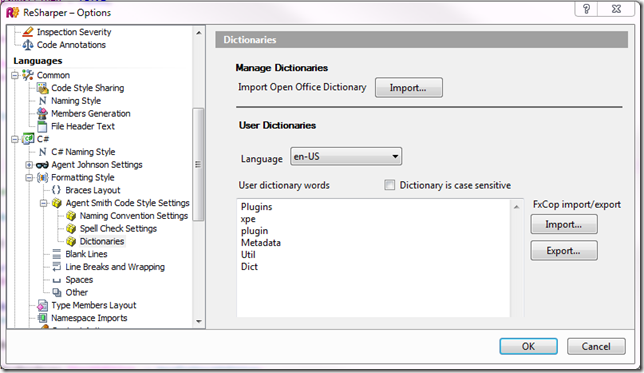Toggle Dictionary is case sensitive checkbox
Screen dimensions: 644x373
[389, 185]
